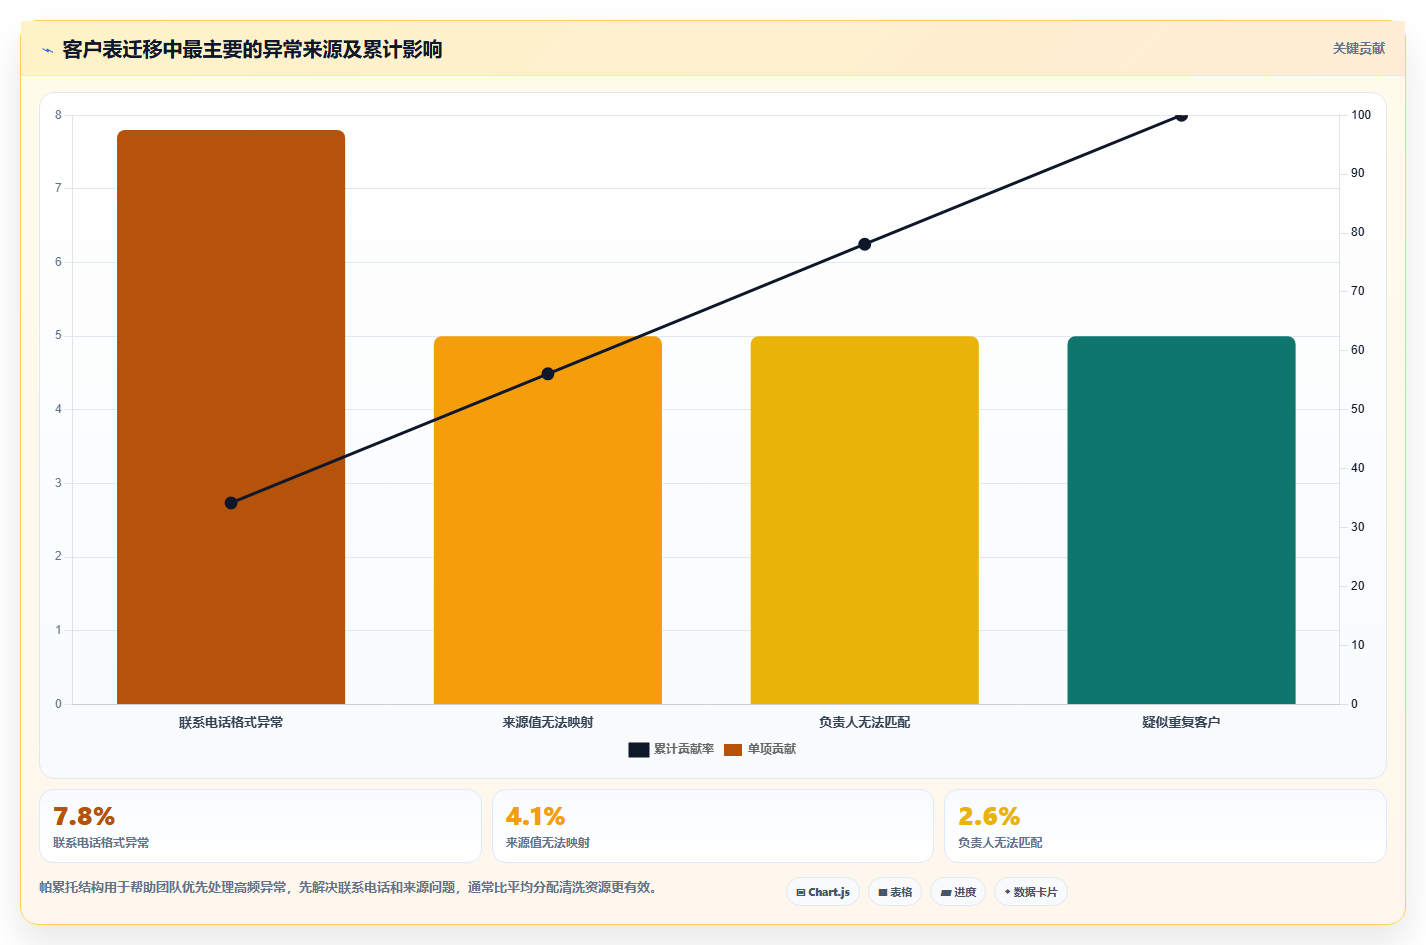
Task: Click the line point above 来源值无法映射
Action: (548, 374)
